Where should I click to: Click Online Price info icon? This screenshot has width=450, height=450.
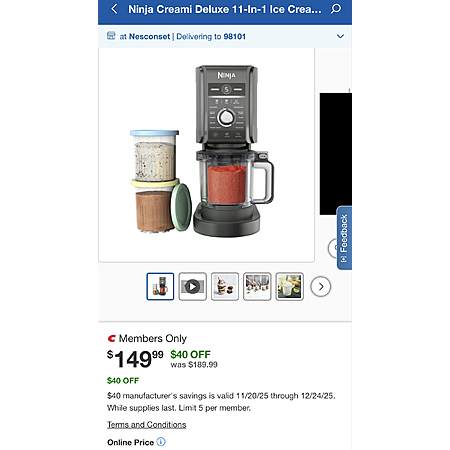pos(161,442)
